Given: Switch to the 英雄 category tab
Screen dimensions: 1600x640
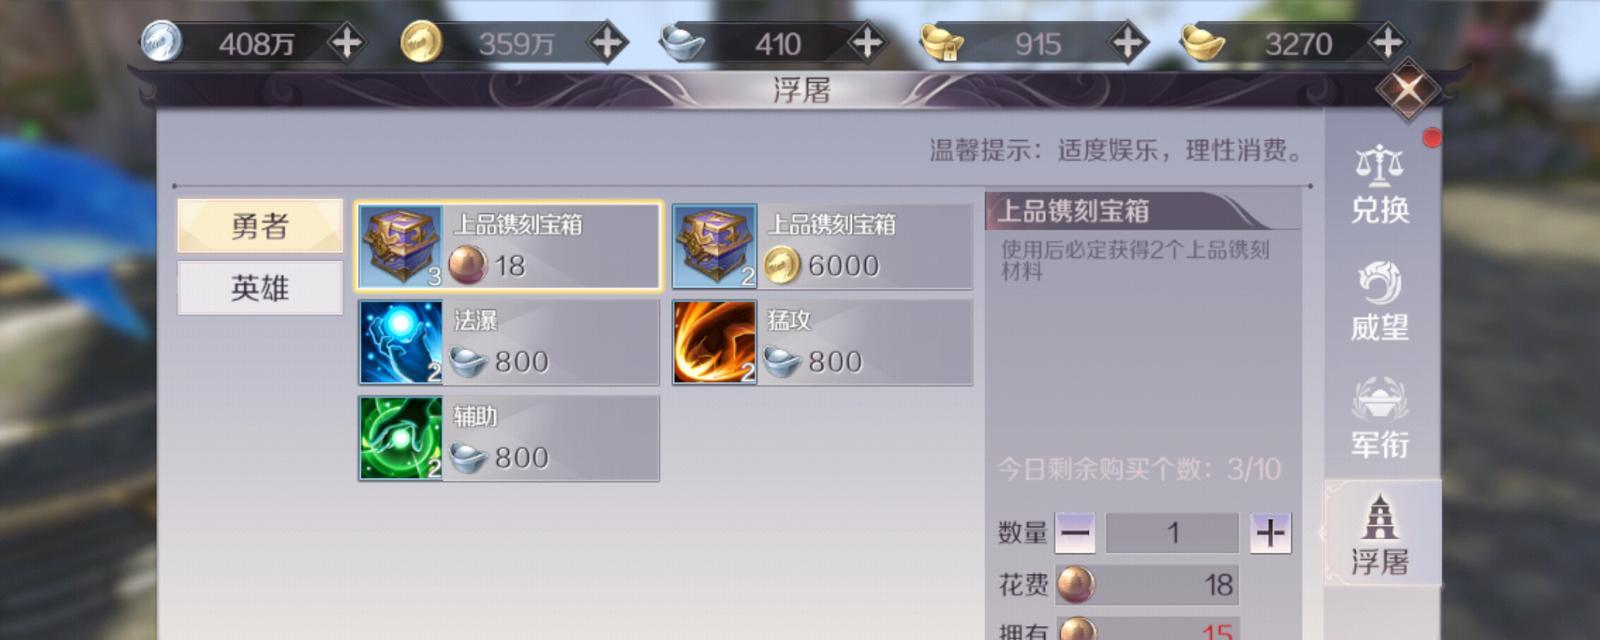Looking at the screenshot, I should (x=260, y=288).
